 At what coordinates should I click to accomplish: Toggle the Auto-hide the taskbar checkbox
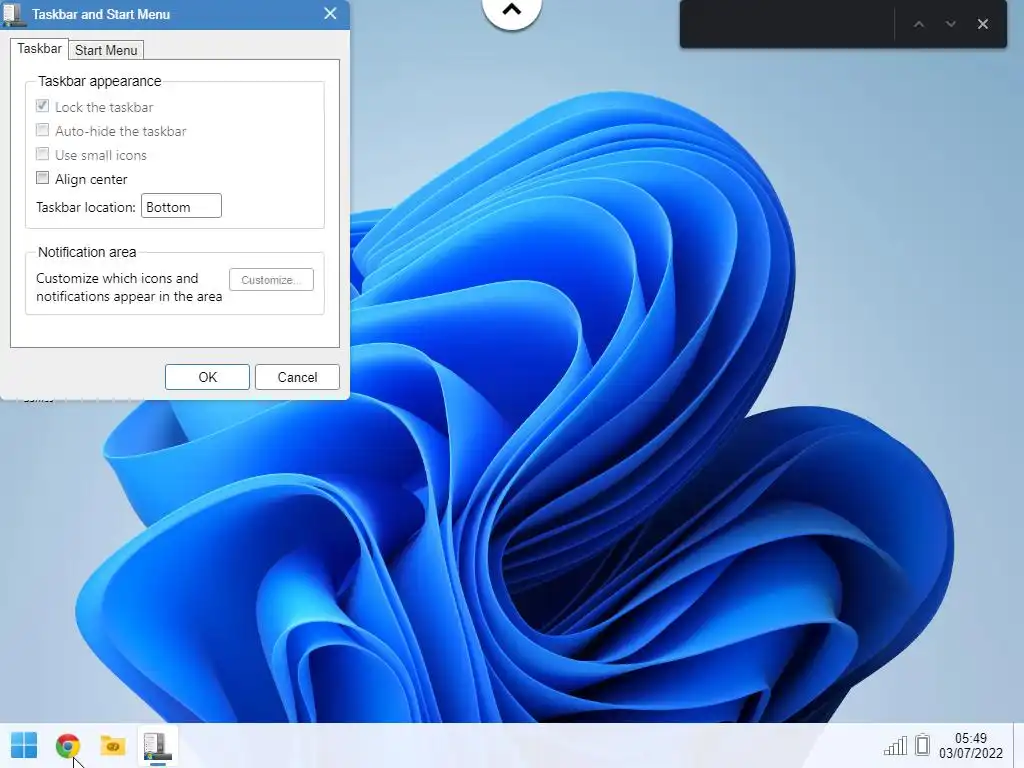coord(42,130)
